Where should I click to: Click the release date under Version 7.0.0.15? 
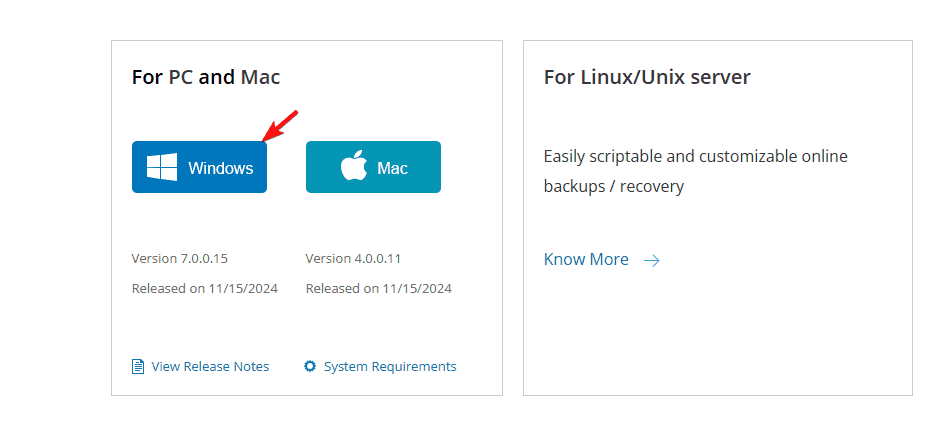point(205,289)
